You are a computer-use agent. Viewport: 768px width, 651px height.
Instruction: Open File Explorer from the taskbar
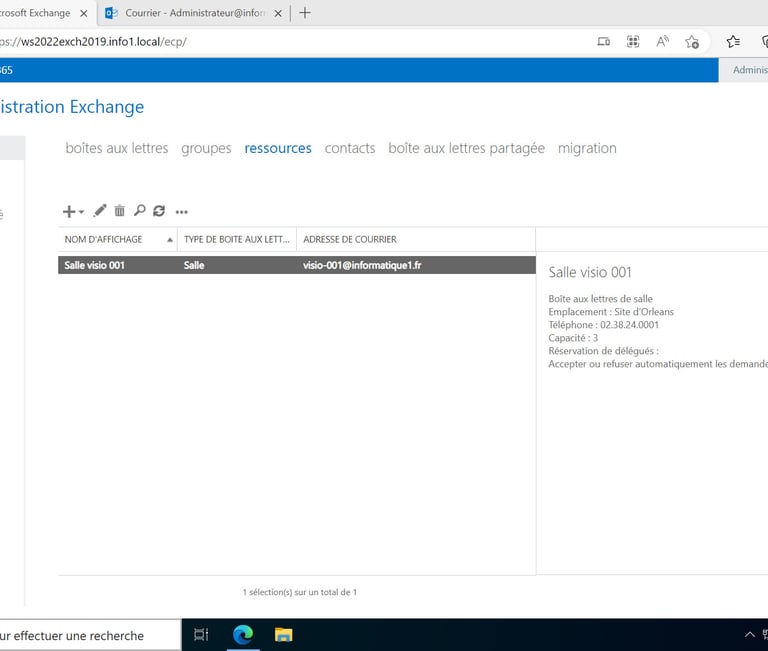pos(284,635)
